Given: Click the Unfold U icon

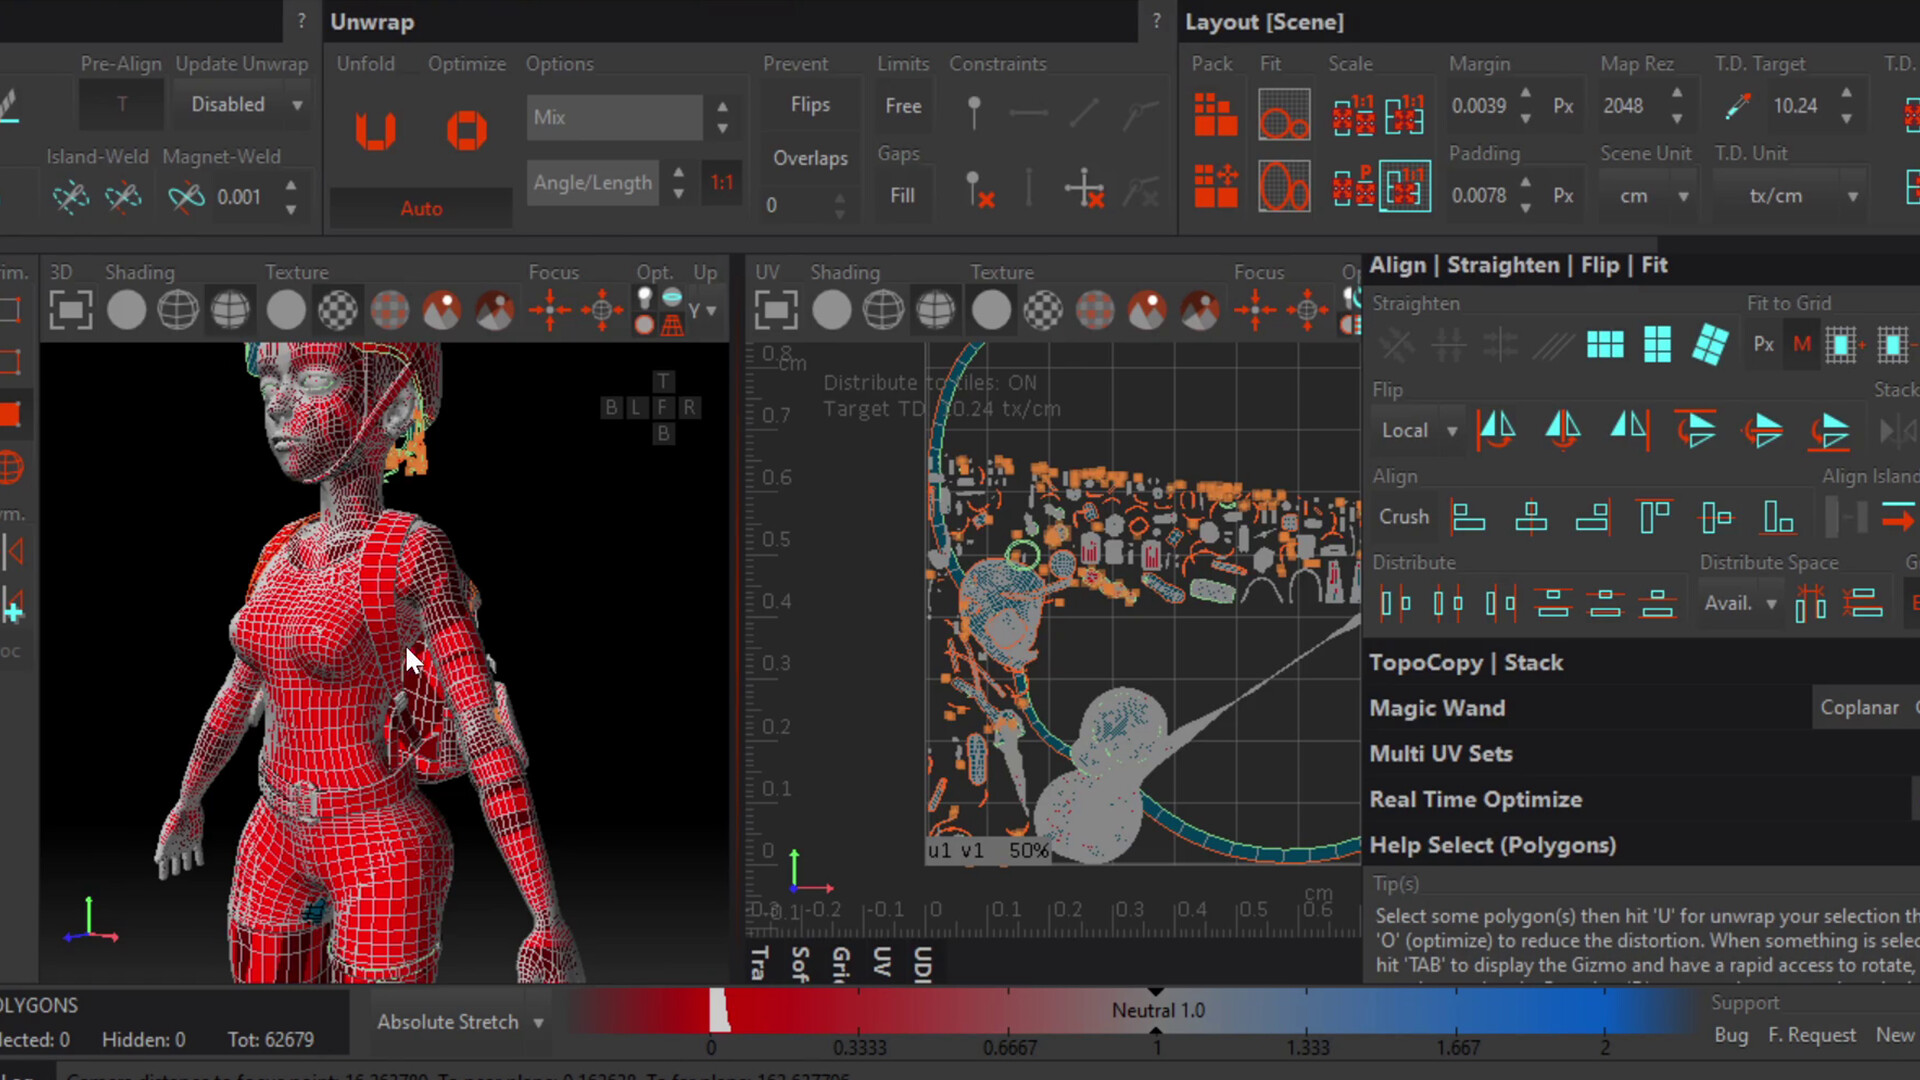Looking at the screenshot, I should (x=376, y=130).
